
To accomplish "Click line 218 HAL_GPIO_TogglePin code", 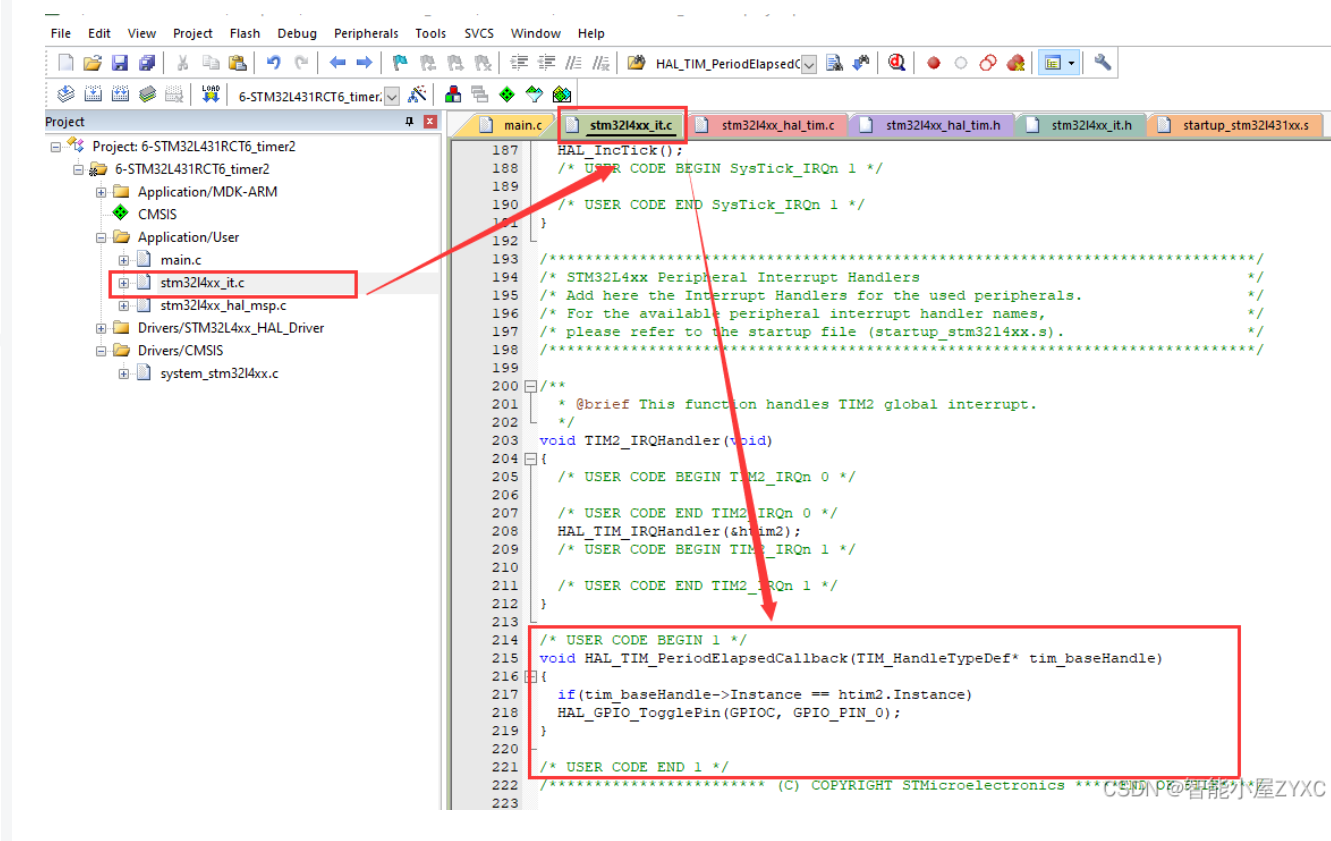I will 729,713.
